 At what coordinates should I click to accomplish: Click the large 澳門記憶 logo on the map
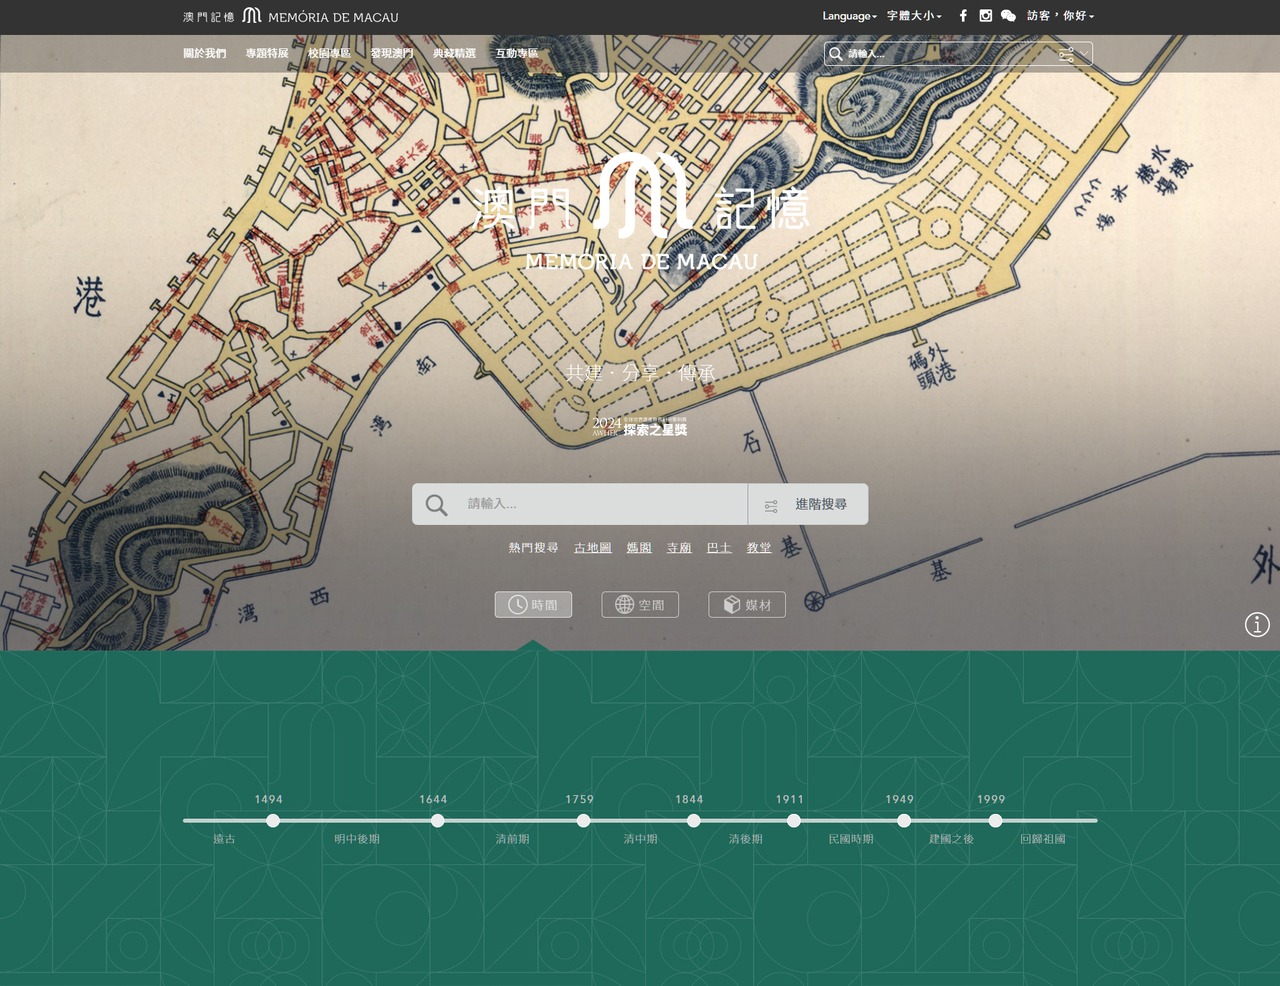tap(641, 213)
